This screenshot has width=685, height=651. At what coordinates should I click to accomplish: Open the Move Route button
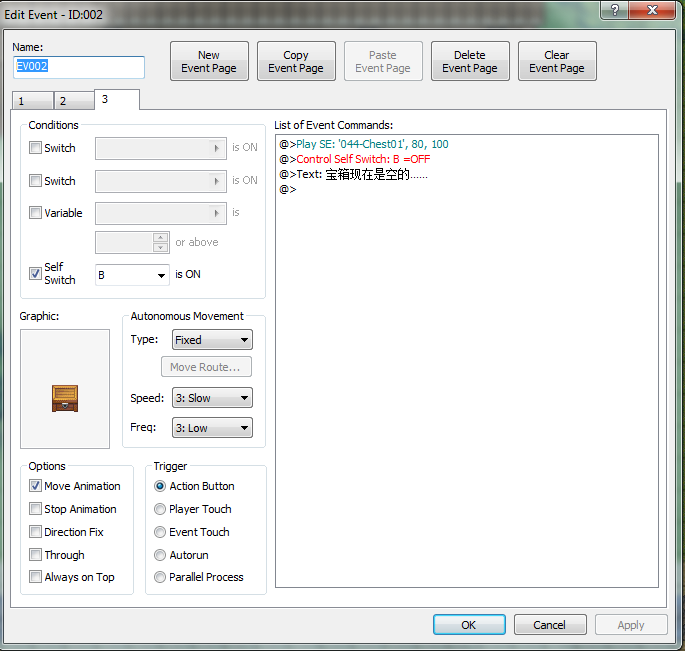click(x=206, y=367)
